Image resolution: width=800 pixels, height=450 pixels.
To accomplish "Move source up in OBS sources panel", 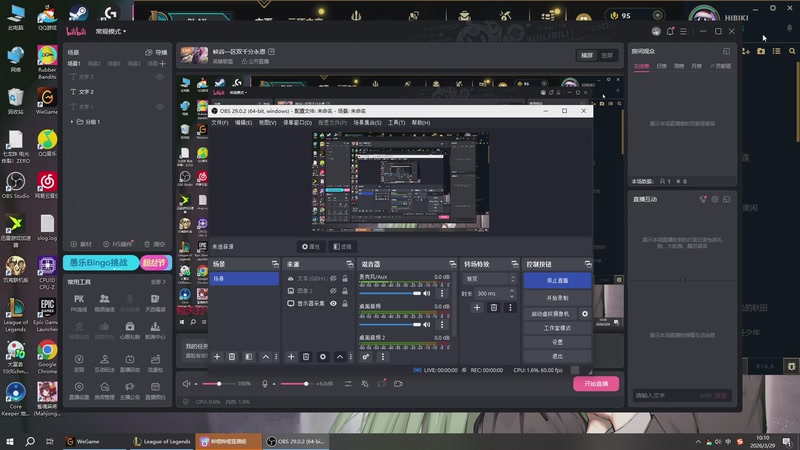I will [340, 357].
